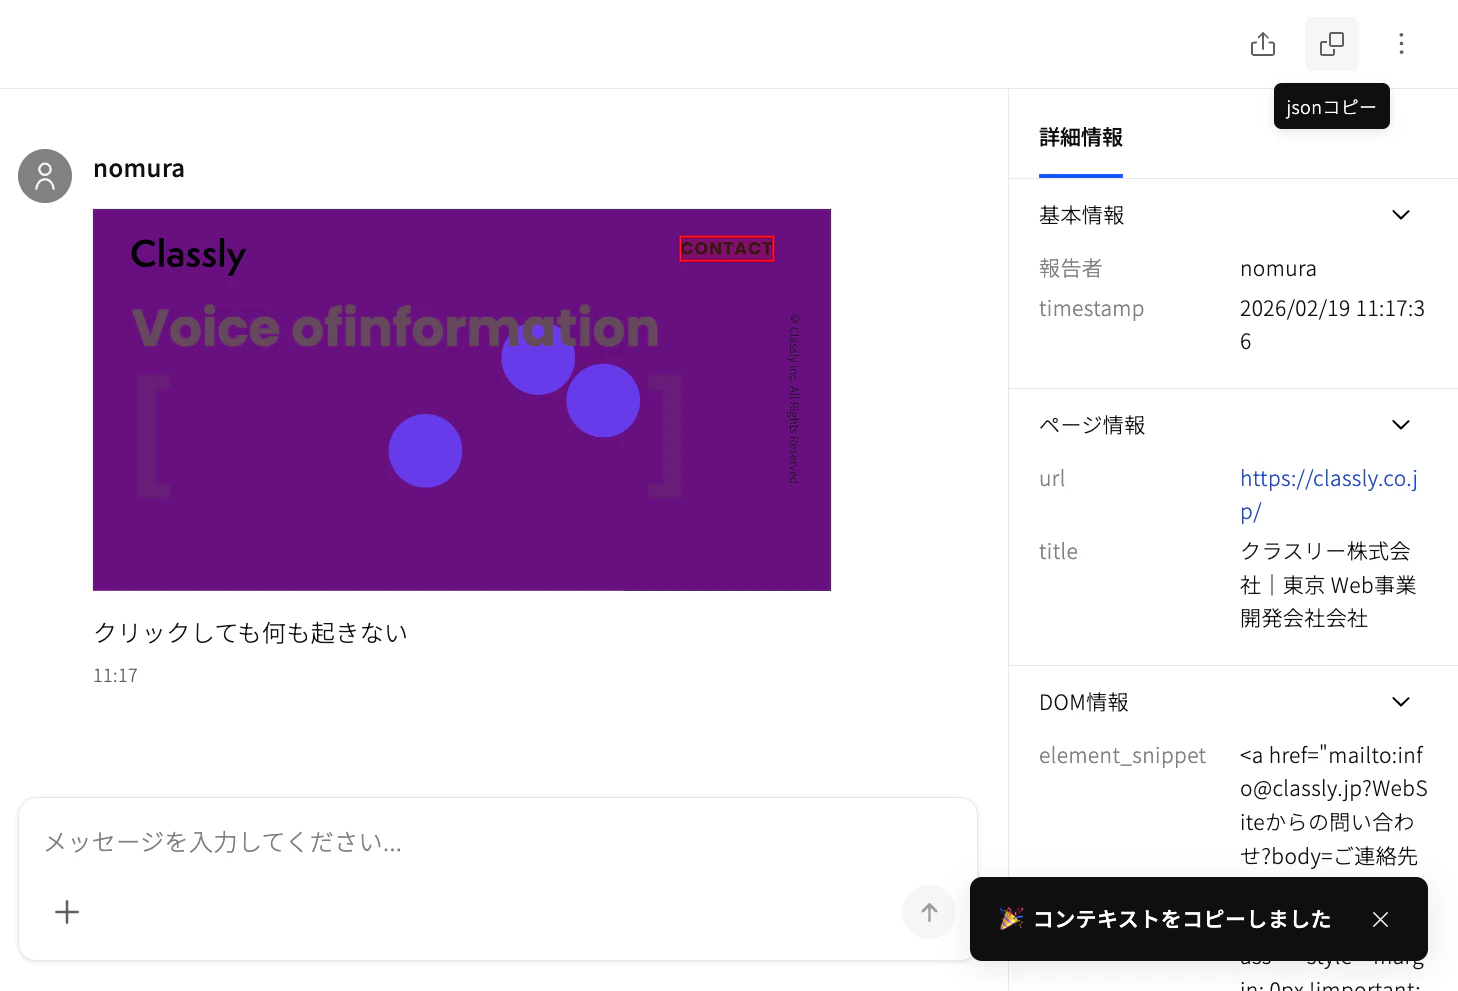The width and height of the screenshot is (1458, 991).
Task: Collapse the ページ情報 section
Action: (1401, 425)
